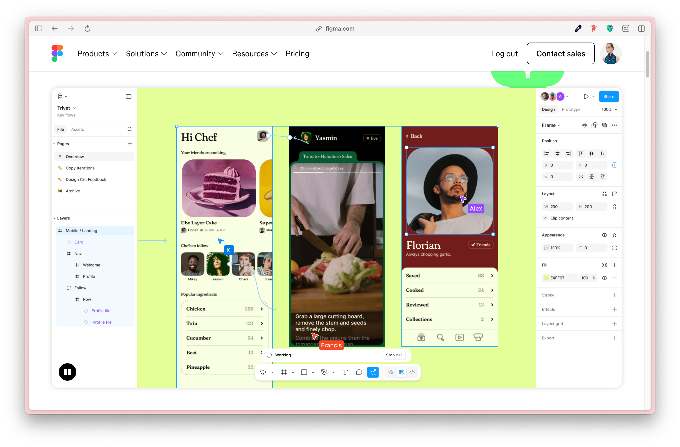Select the Move tool in bottom toolbar
The width and height of the screenshot is (680, 447).
(x=263, y=372)
